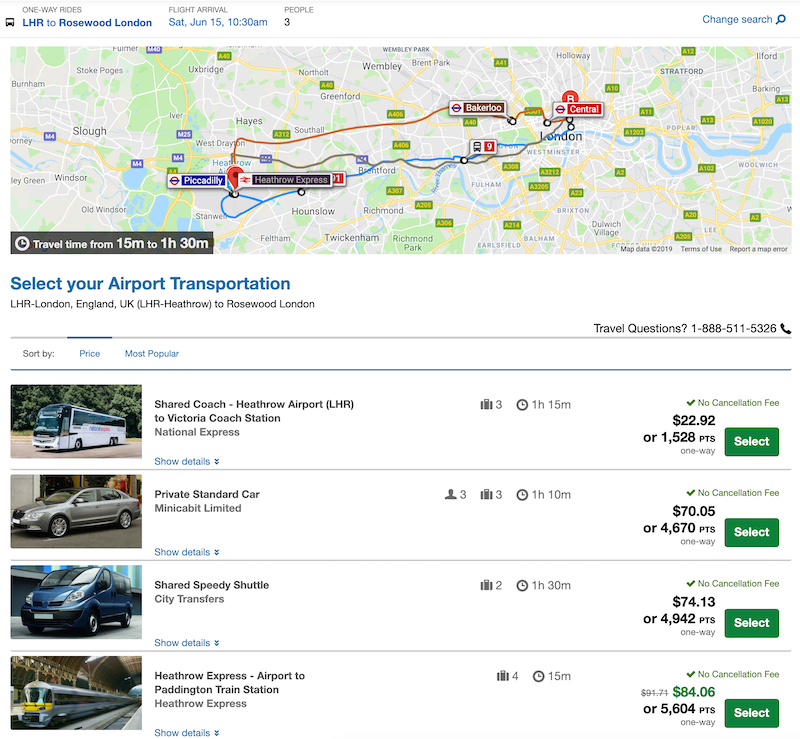Open the National Express coach thumbnail
This screenshot has width=800, height=739.
pos(76,422)
